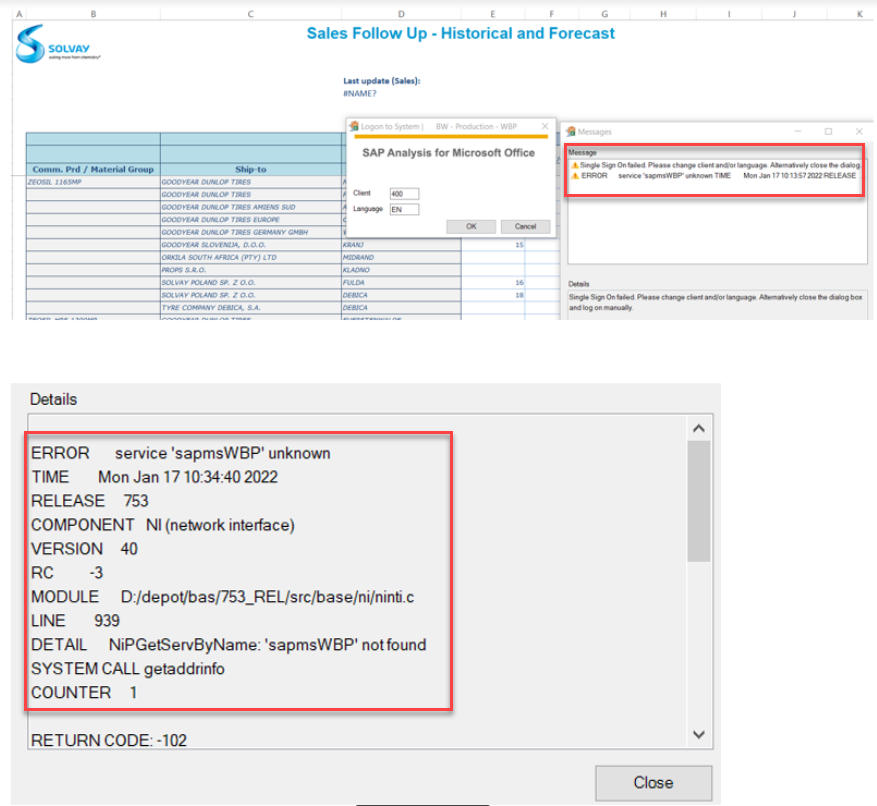Screen dimensions: 877x806
Task: Select the #NAME? error cell
Action: click(x=360, y=93)
